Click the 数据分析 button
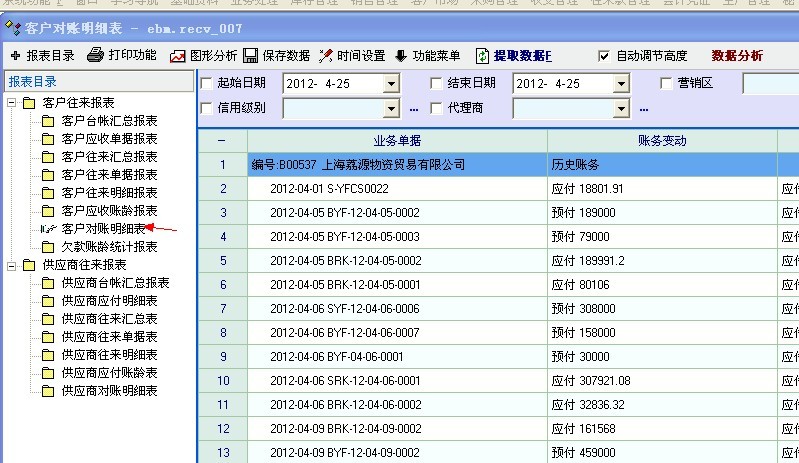 click(737, 56)
